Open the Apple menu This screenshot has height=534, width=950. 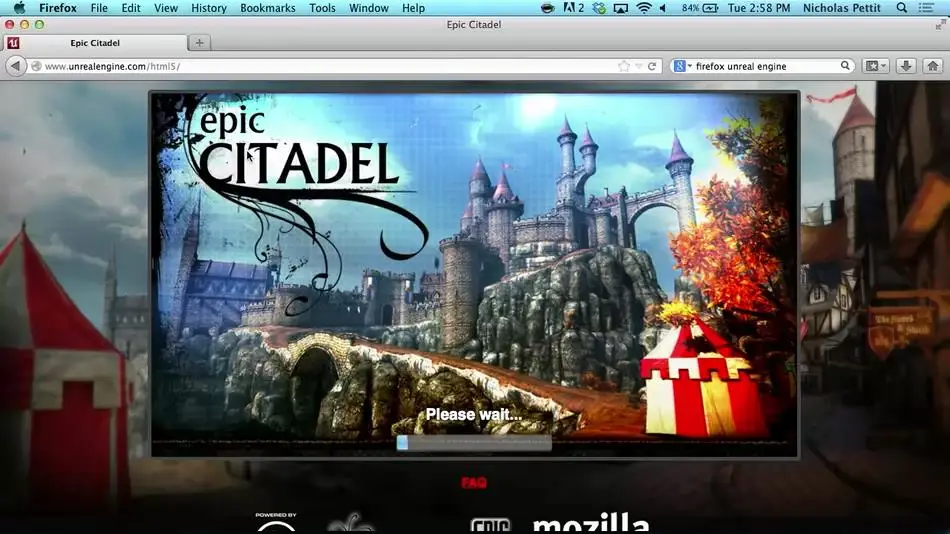[x=19, y=8]
